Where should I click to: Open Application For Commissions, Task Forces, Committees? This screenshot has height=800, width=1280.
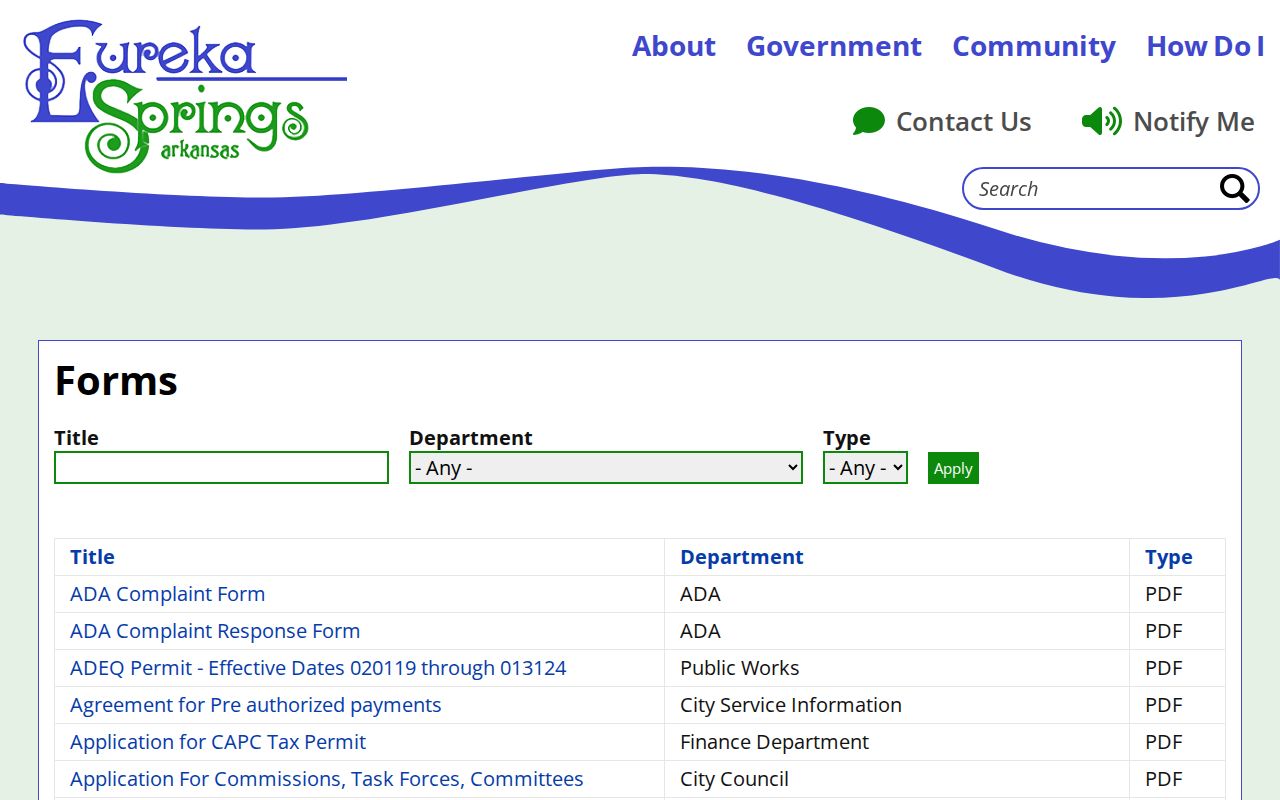click(x=326, y=779)
